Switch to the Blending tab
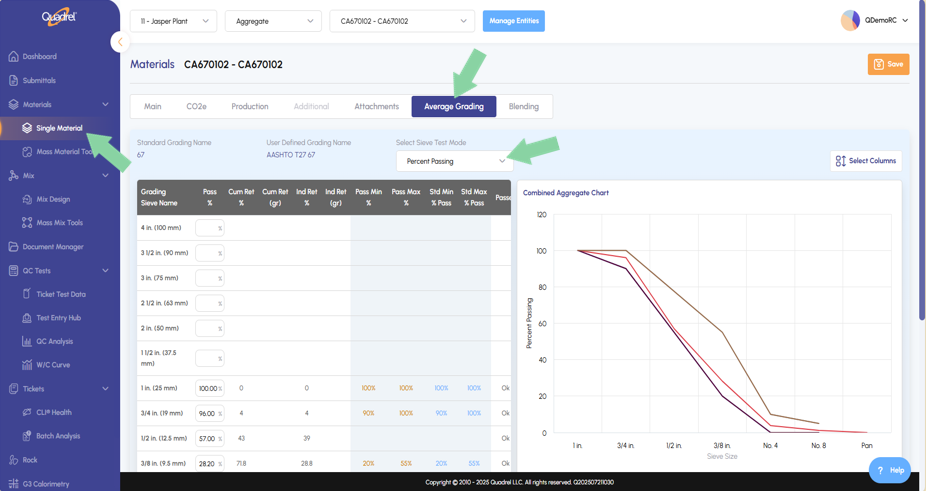926x491 pixels. coord(524,106)
